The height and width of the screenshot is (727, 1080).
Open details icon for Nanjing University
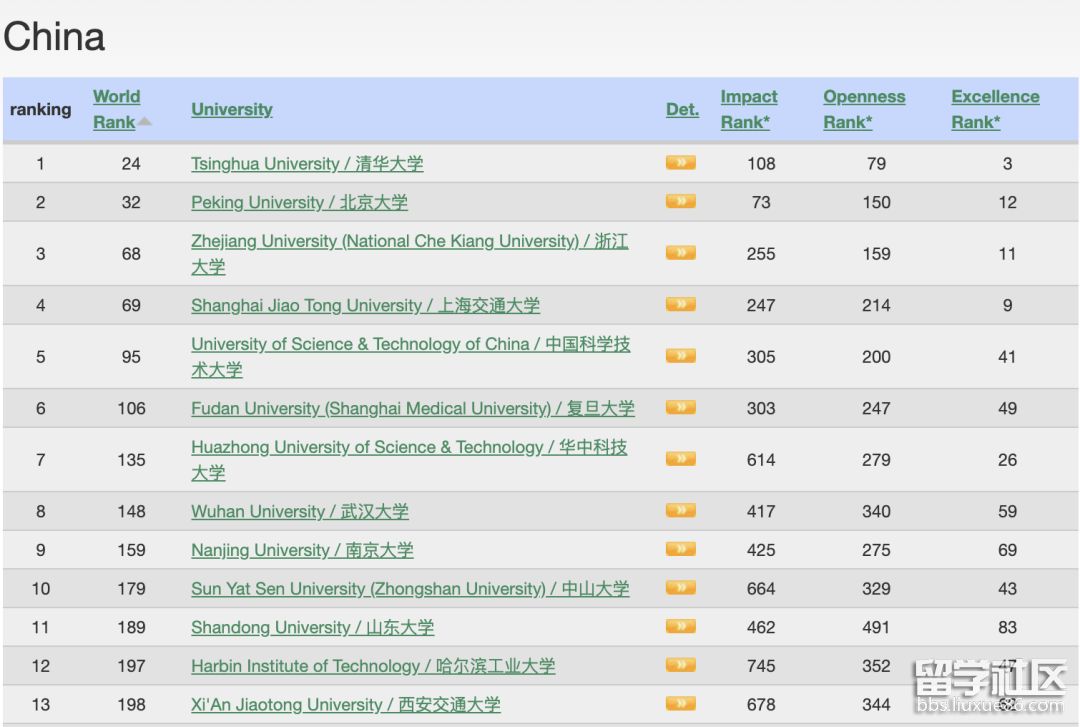tap(681, 549)
